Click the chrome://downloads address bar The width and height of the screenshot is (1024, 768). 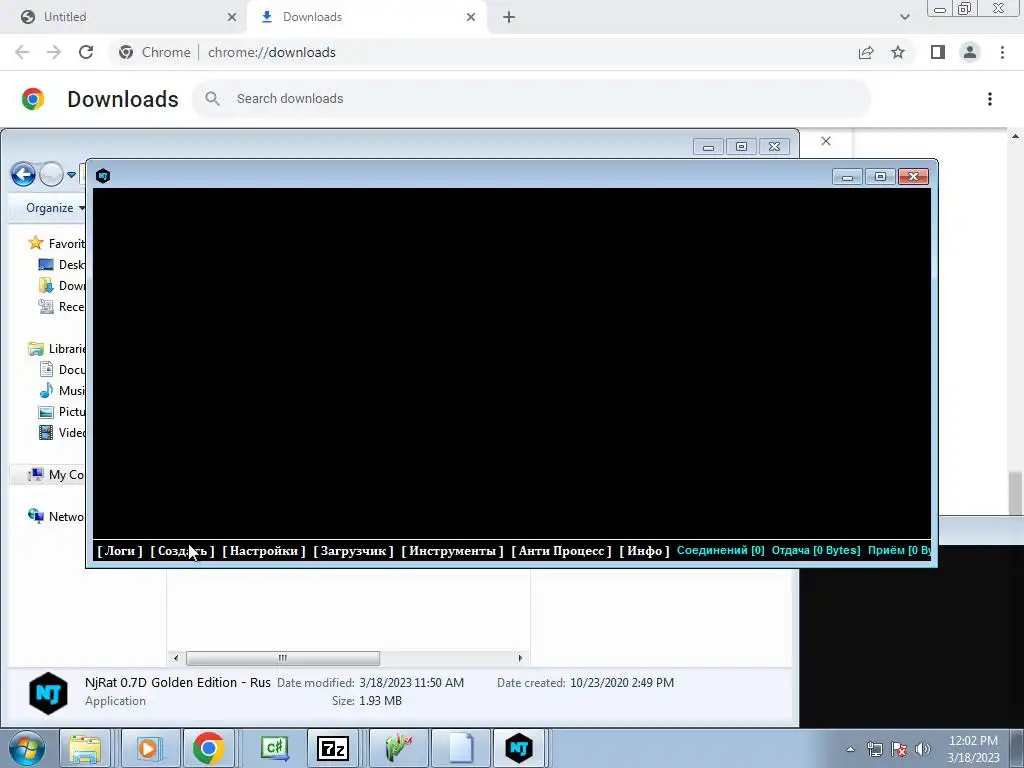(483, 52)
